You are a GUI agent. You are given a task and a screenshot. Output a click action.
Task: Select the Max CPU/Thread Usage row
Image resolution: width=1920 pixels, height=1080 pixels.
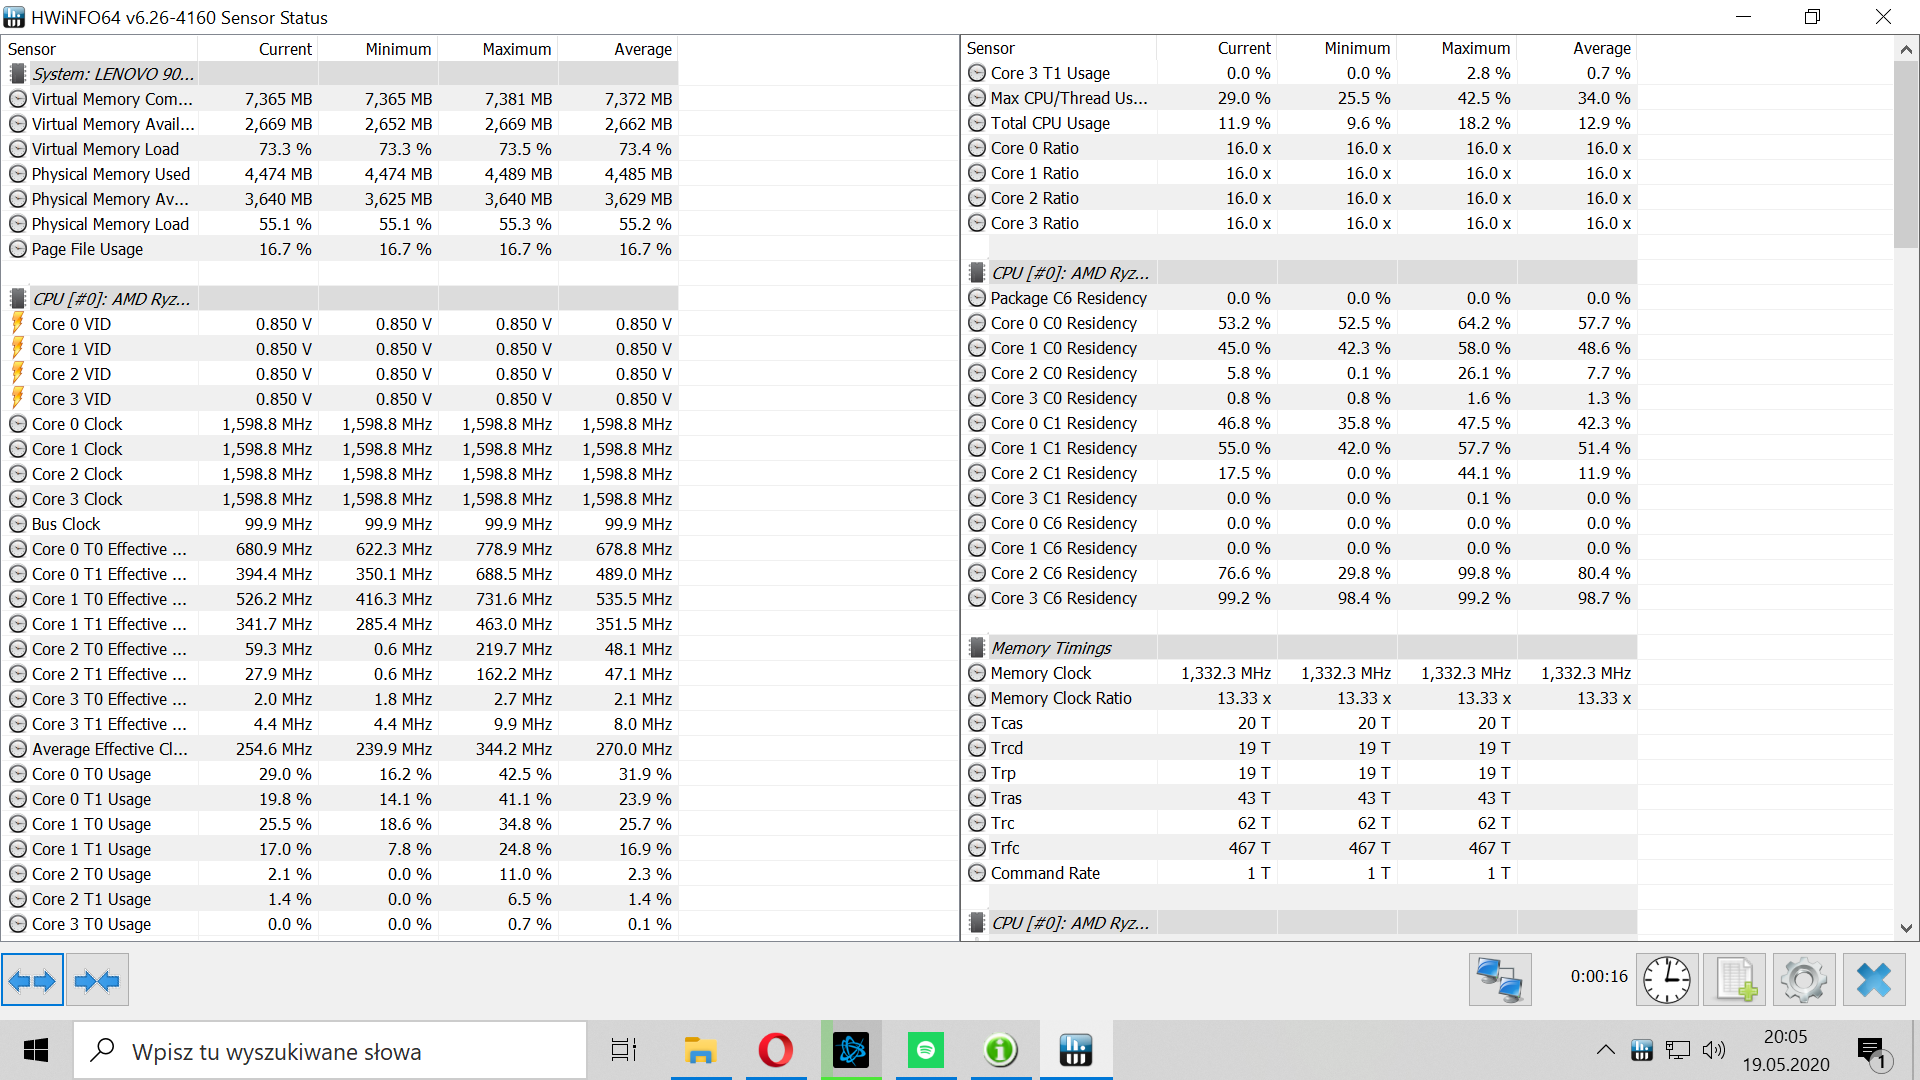pyautogui.click(x=1300, y=98)
